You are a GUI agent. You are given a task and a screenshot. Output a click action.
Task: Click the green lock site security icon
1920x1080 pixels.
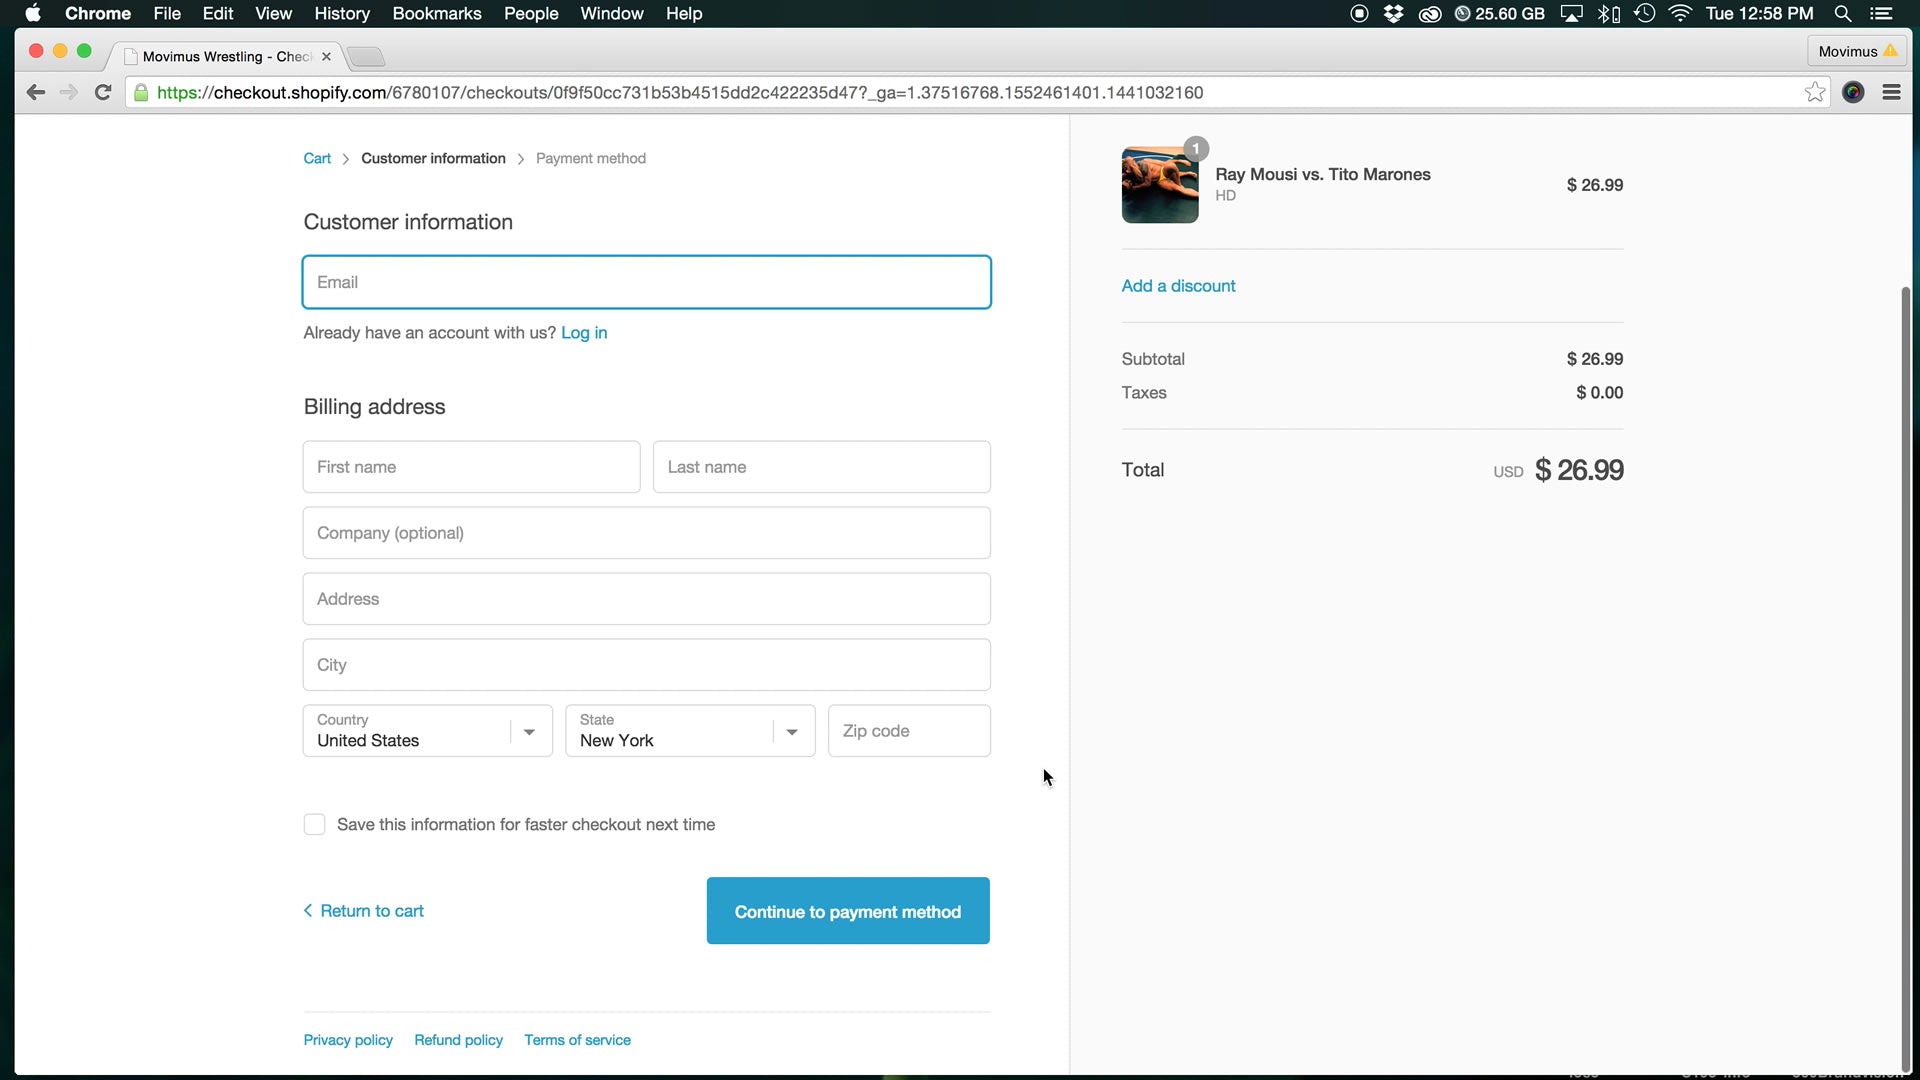(x=141, y=93)
